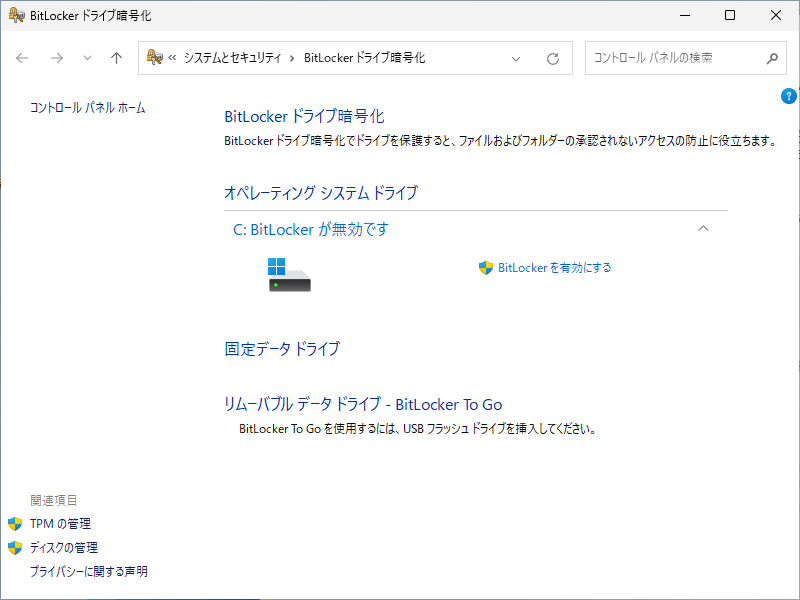800x600 pixels.
Task: Go up one level with the up arrow
Action: pyautogui.click(x=116, y=58)
